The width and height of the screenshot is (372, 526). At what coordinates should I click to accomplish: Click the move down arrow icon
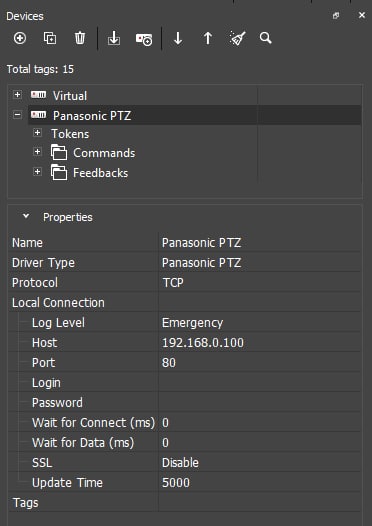(178, 38)
